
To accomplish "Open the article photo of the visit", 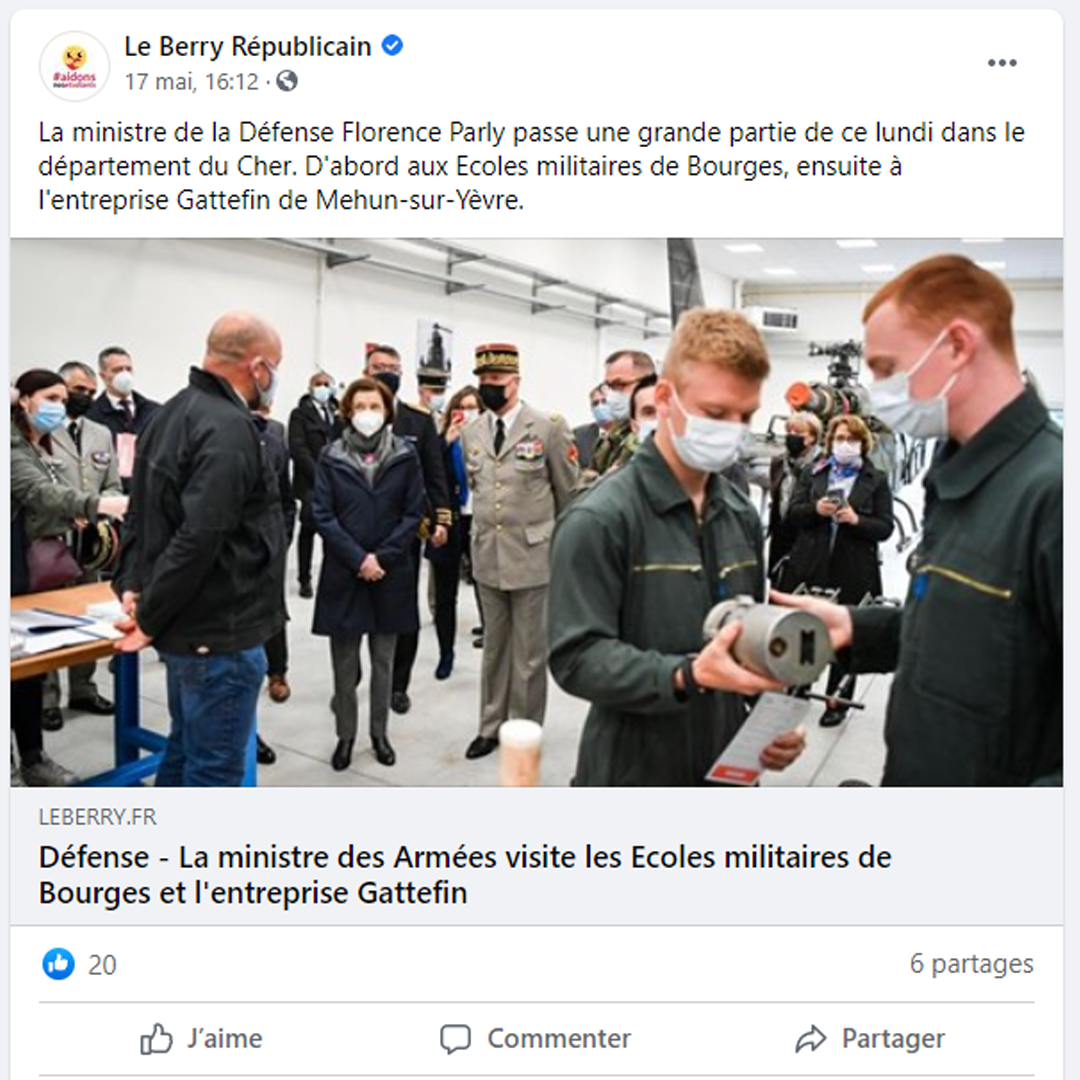I will [x=537, y=512].
